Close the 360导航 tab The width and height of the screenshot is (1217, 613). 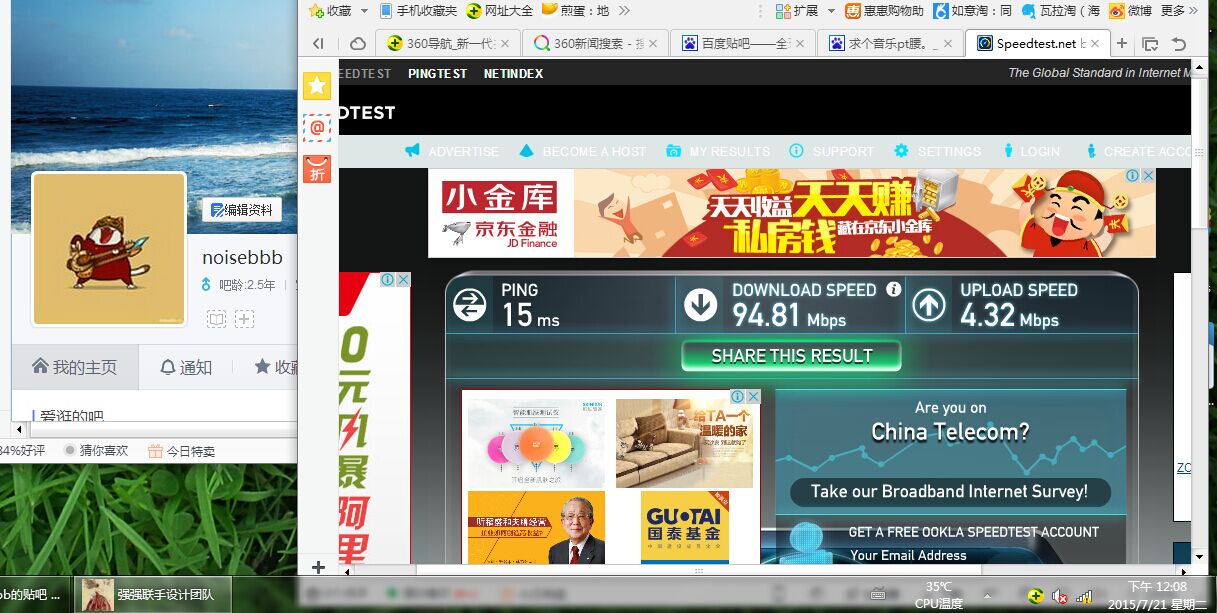[x=506, y=43]
